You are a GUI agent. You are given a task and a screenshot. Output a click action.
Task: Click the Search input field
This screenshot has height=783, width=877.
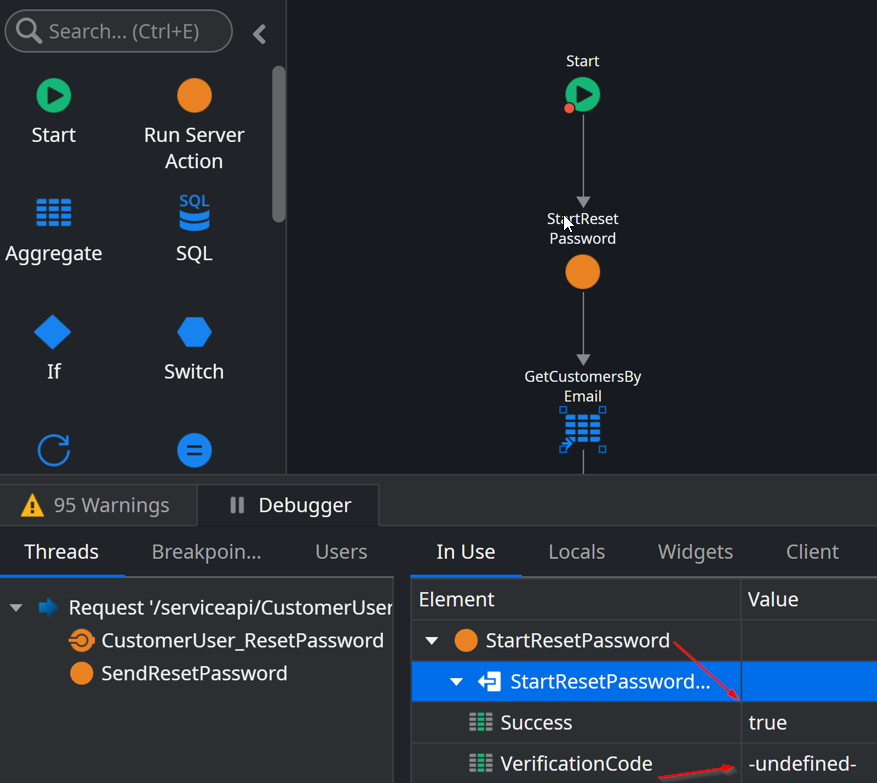118,31
